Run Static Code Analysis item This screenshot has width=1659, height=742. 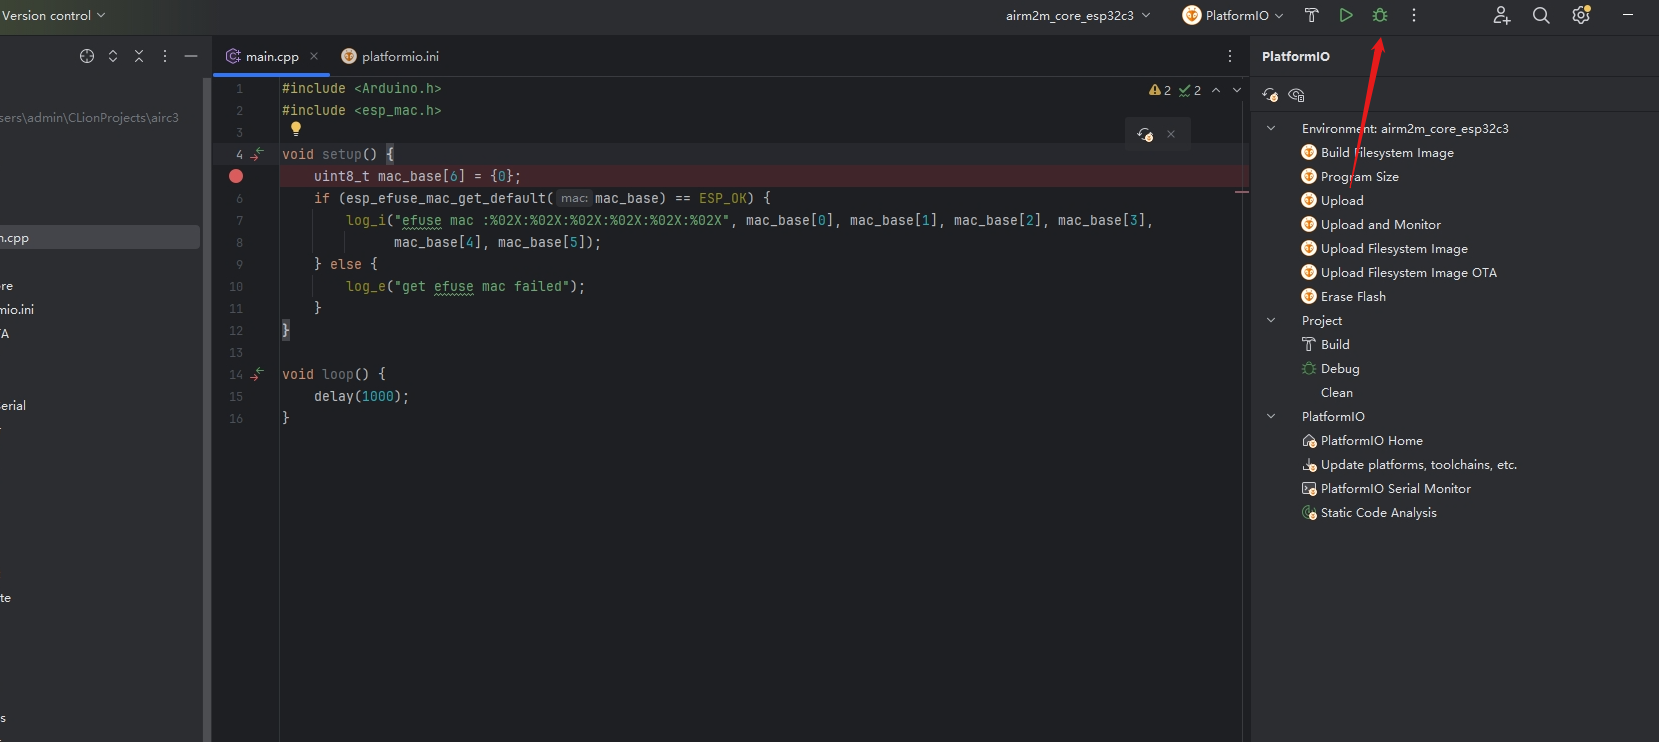[1369, 512]
